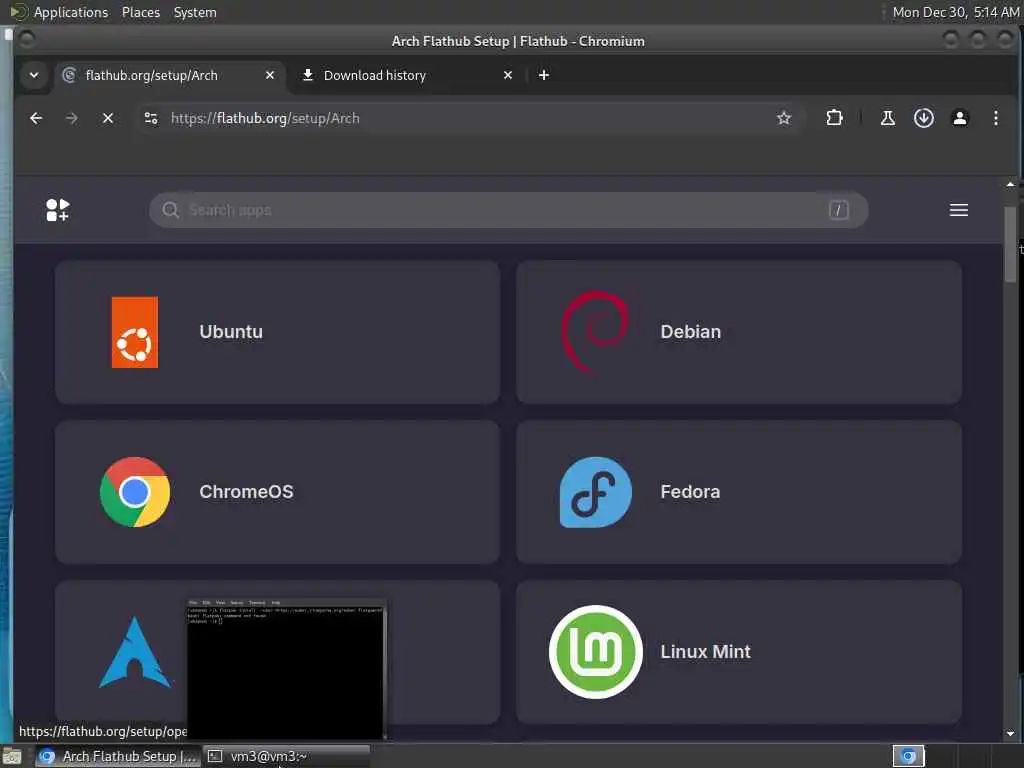Click the terminal window preview thumbnail
1024x768 pixels.
[x=287, y=669]
